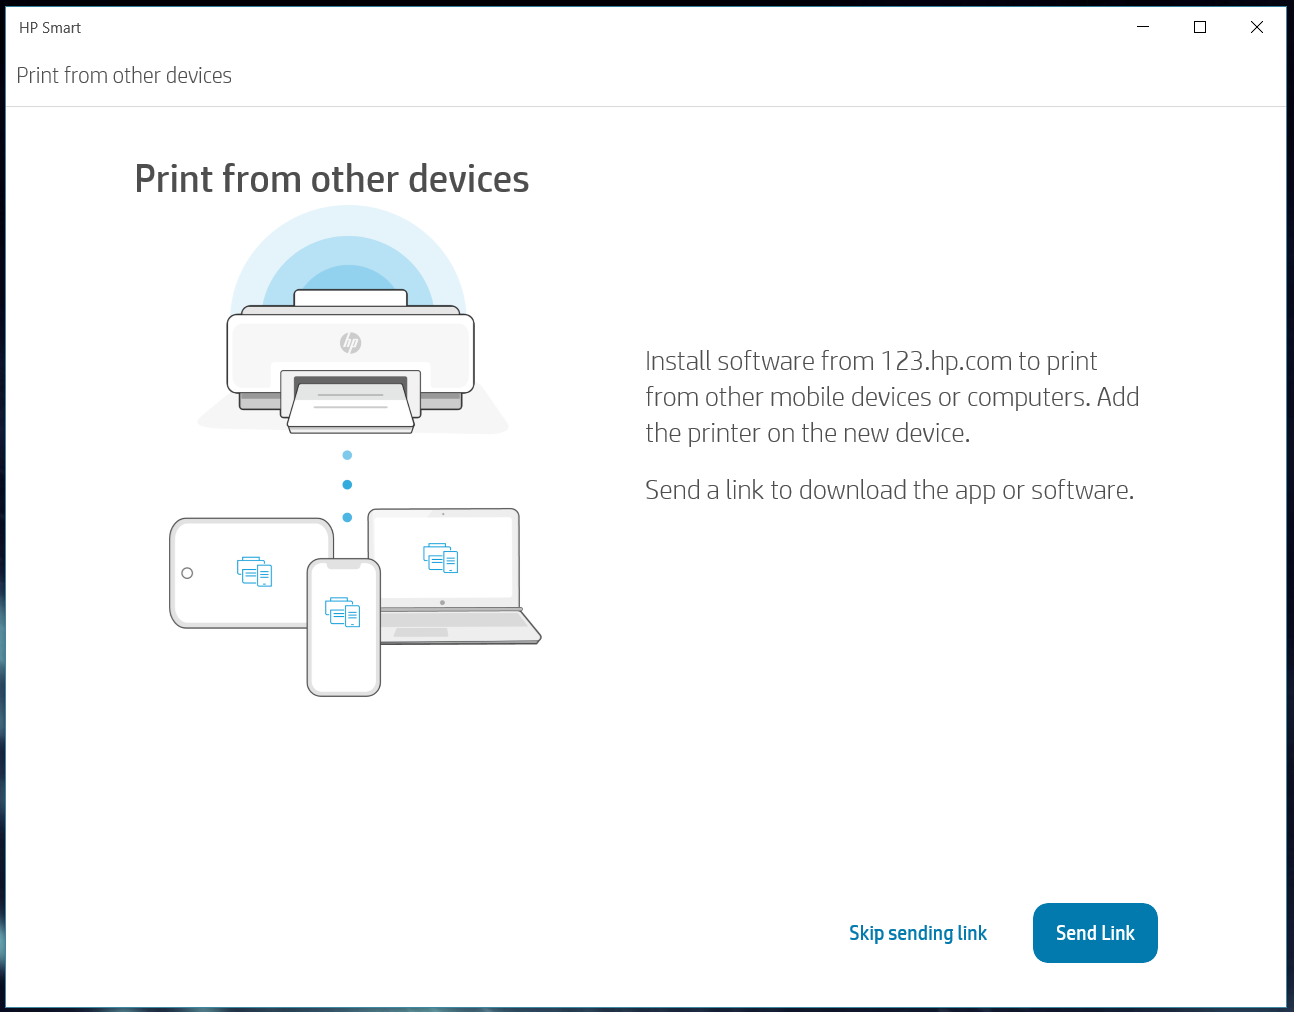Click the large "Print from other devices" heading

pyautogui.click(x=332, y=179)
